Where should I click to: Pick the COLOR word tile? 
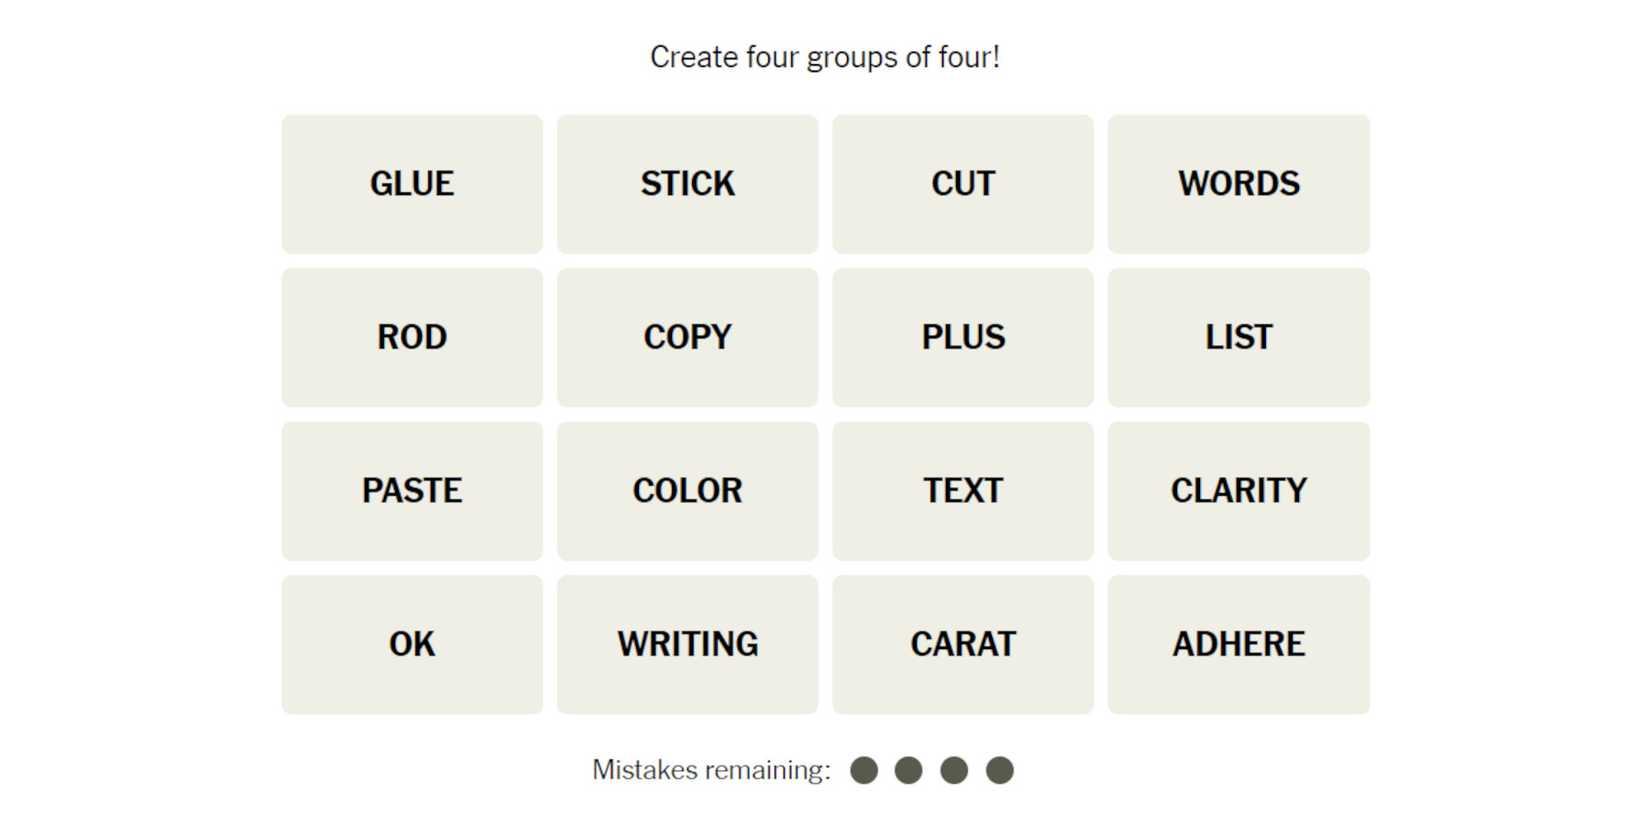[687, 491]
